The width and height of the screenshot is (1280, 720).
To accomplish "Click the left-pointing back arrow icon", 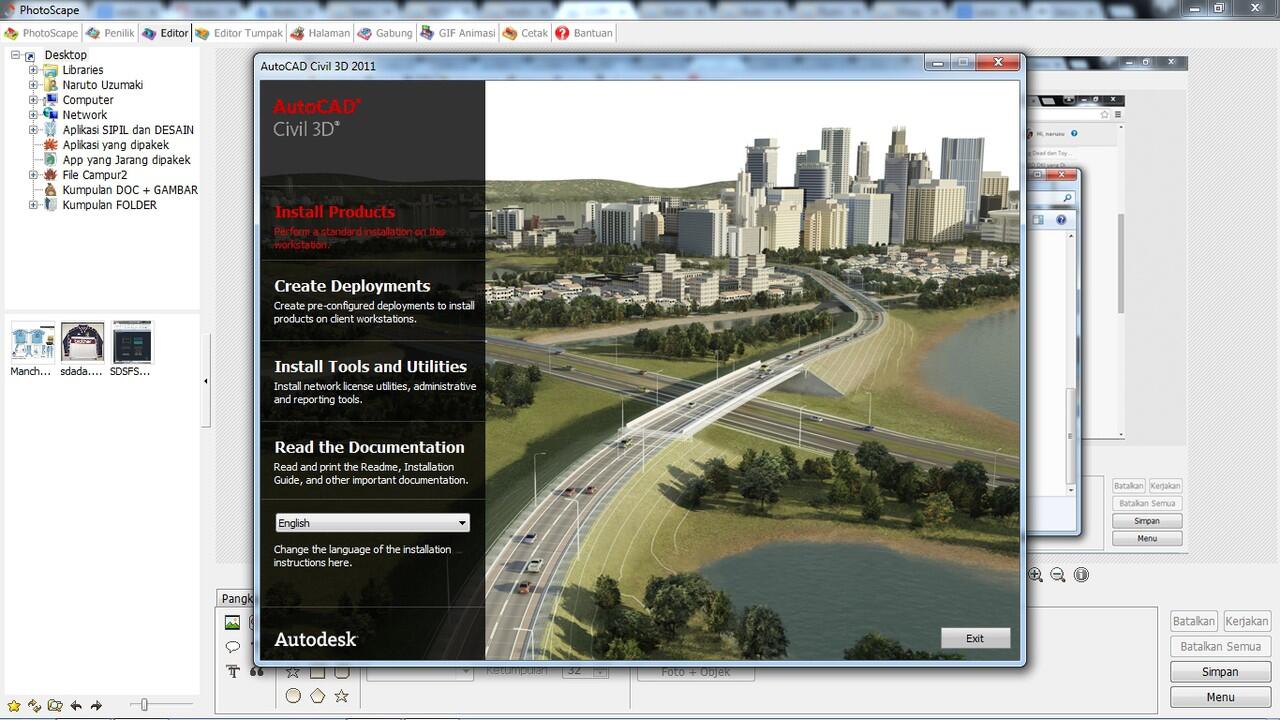I will click(76, 705).
